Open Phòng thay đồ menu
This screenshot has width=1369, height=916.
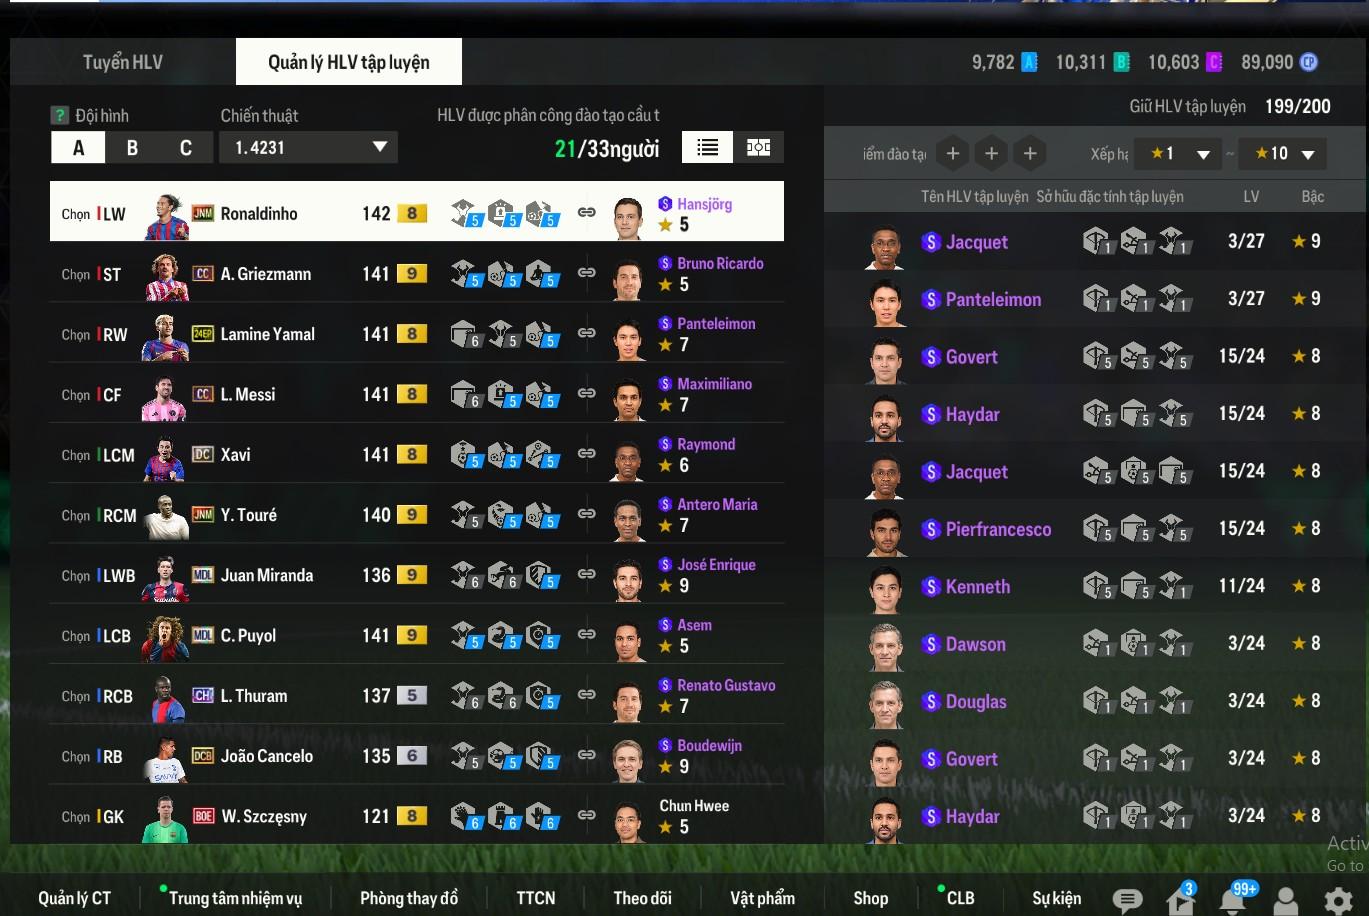(409, 898)
